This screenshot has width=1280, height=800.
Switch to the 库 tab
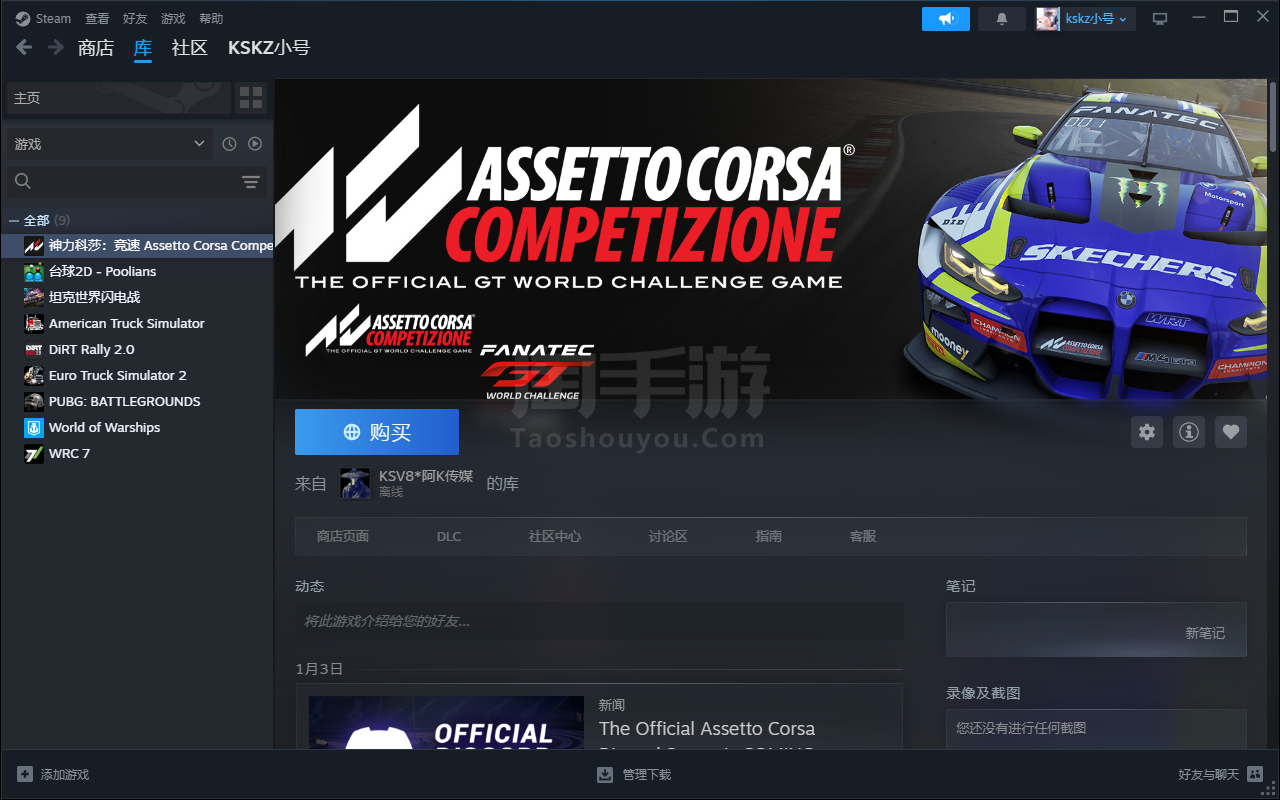coord(143,48)
